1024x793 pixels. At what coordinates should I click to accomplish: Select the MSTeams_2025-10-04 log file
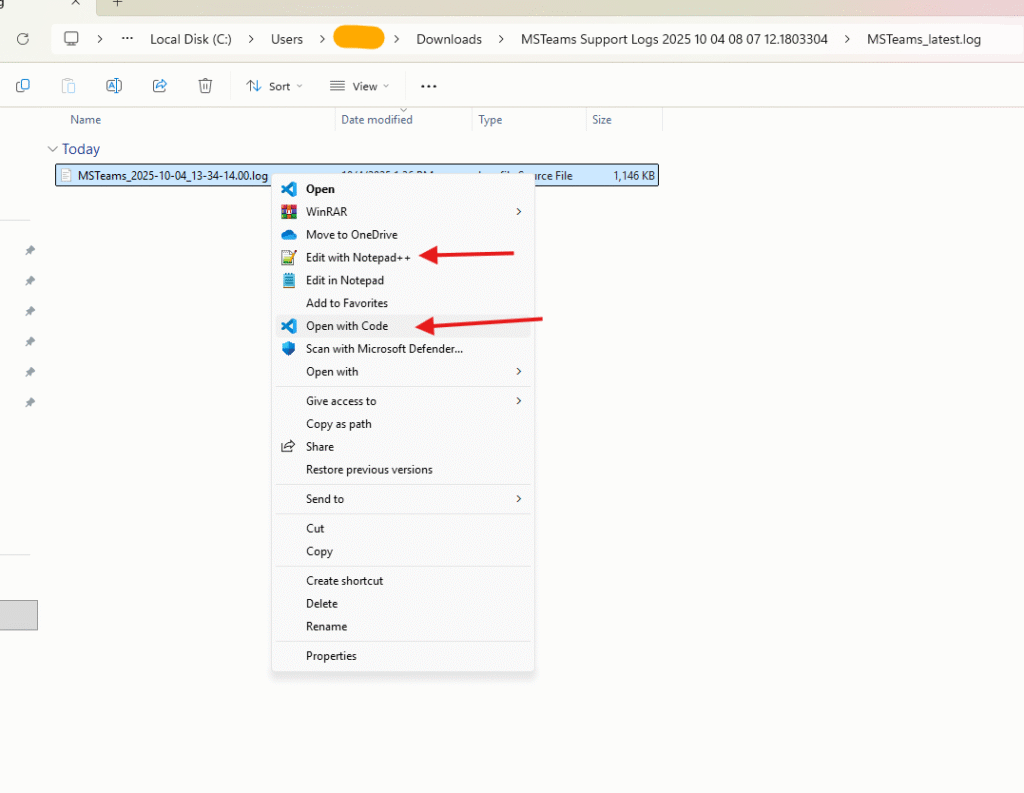(x=172, y=176)
